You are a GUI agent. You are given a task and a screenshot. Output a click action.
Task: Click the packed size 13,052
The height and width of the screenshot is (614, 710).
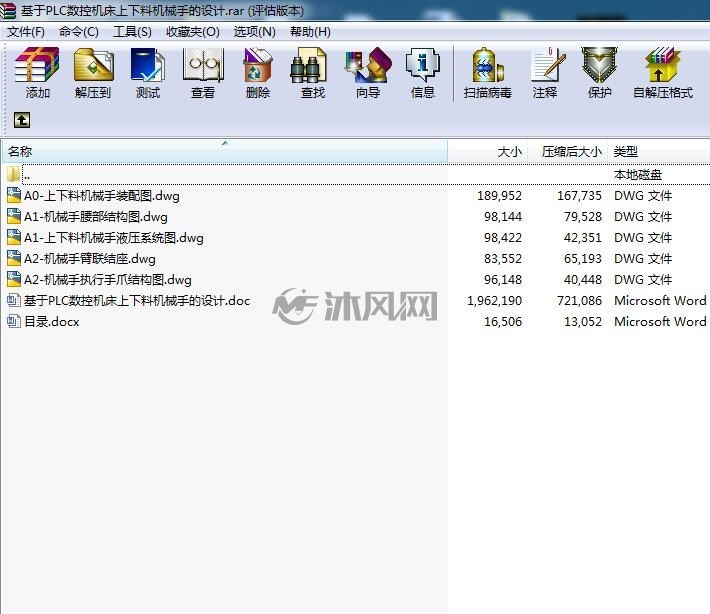pos(583,321)
